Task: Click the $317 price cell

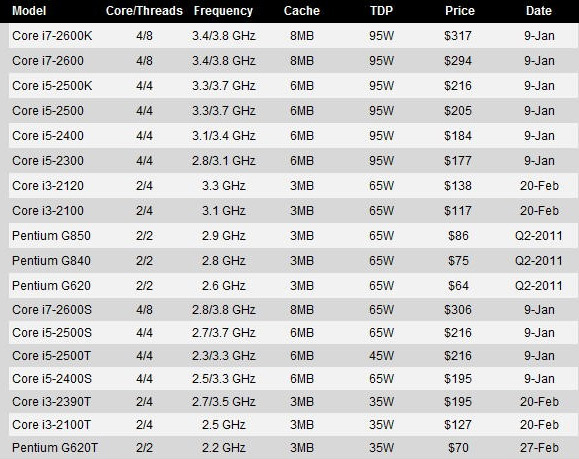Action: point(458,36)
